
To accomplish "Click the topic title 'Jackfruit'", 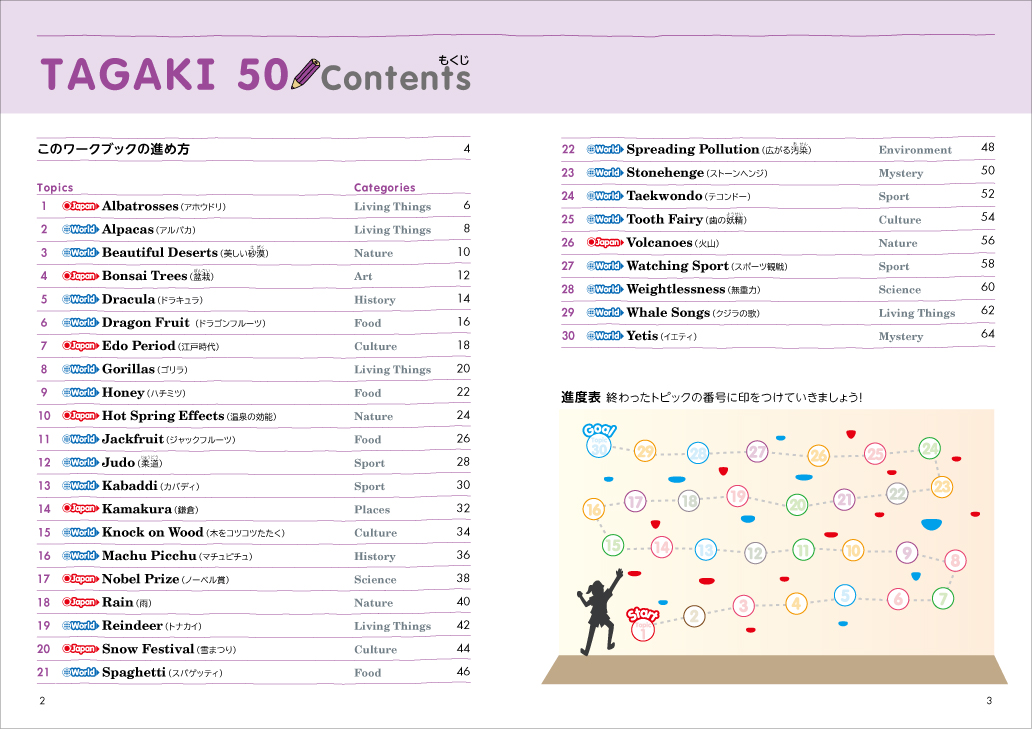I will pyautogui.click(x=133, y=439).
